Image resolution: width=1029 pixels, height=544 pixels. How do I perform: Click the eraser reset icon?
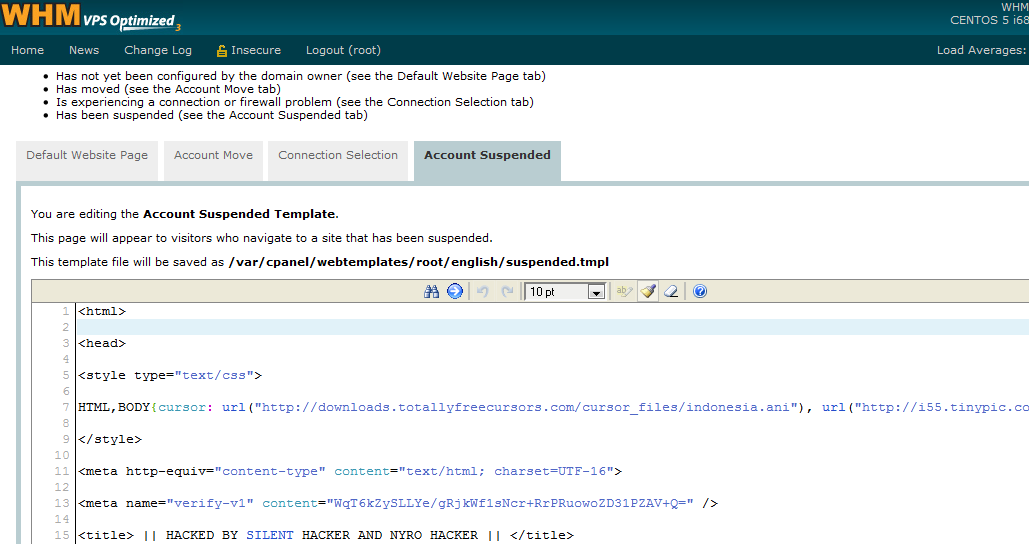pyautogui.click(x=671, y=291)
